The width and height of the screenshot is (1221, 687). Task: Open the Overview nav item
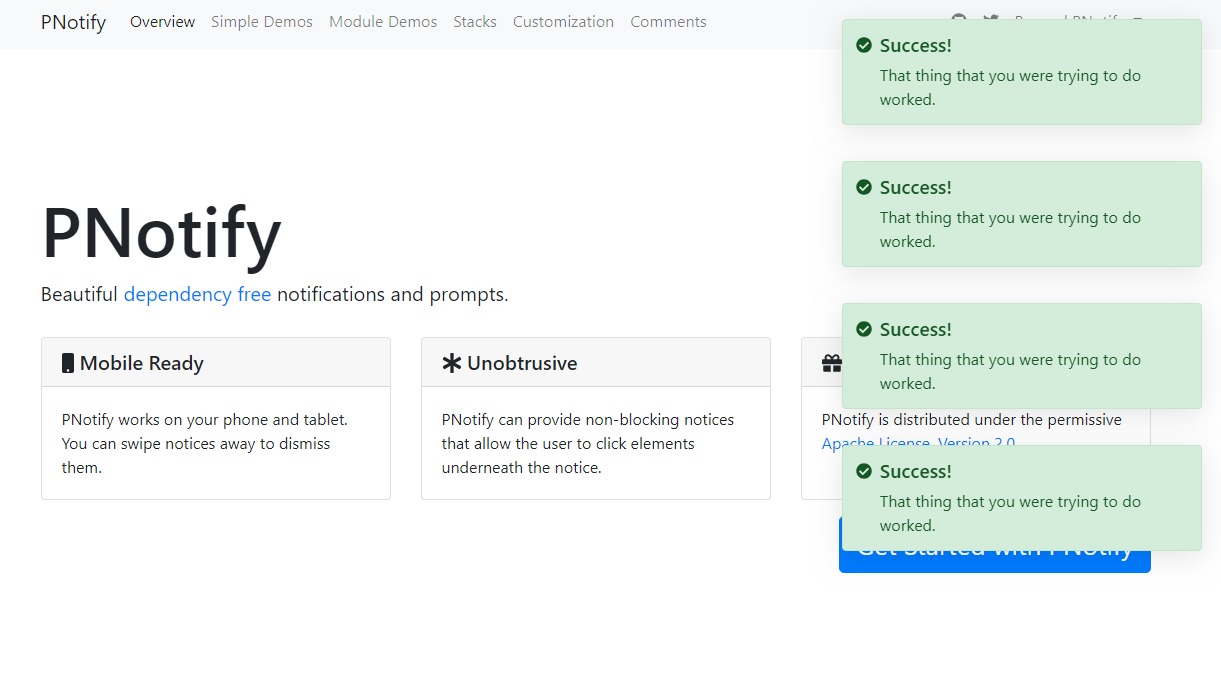coord(162,22)
